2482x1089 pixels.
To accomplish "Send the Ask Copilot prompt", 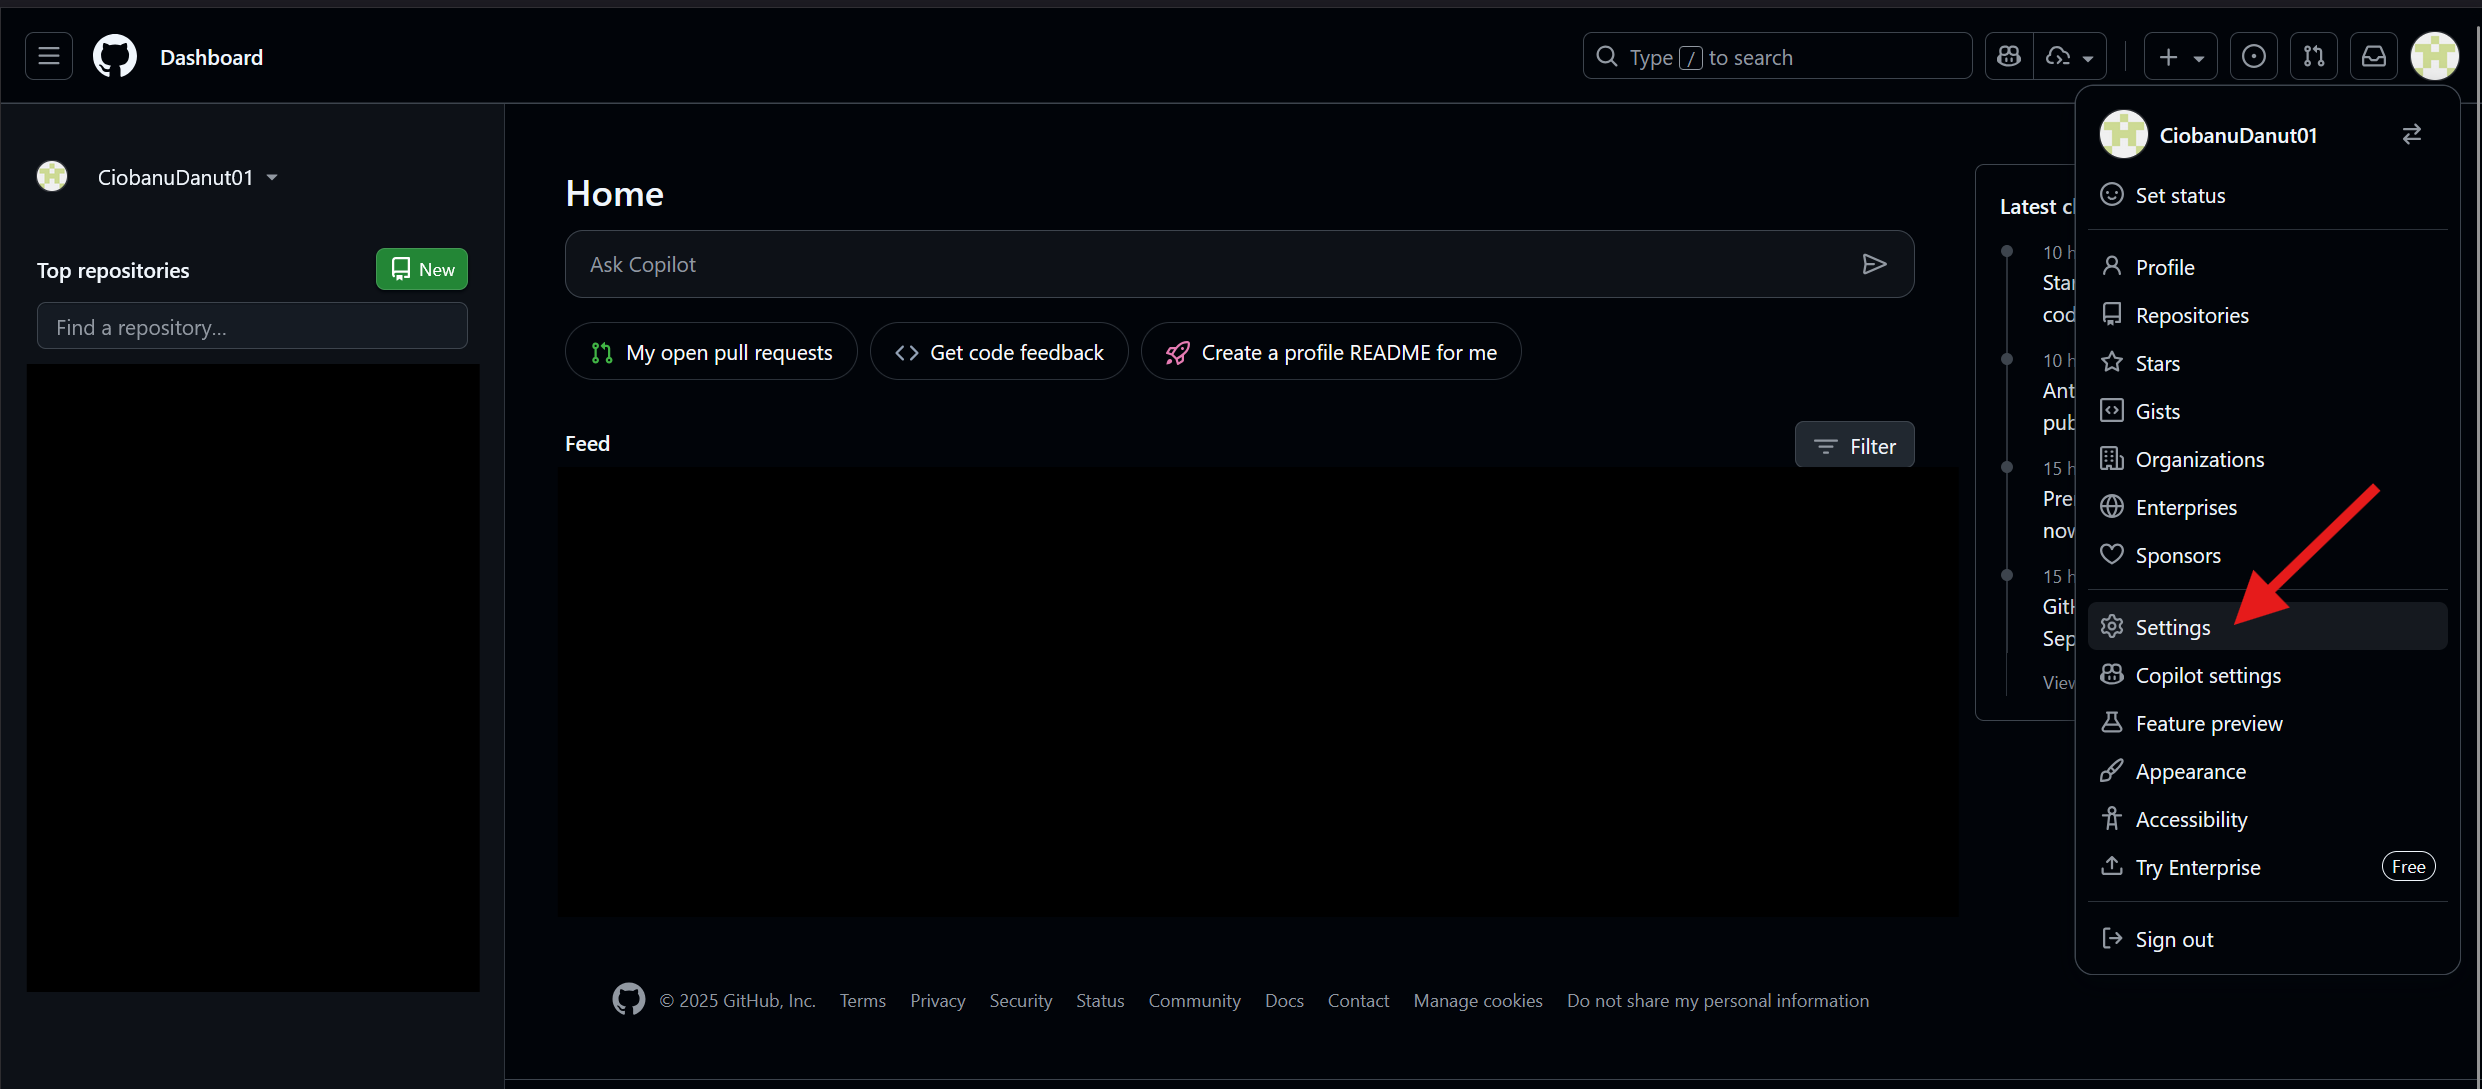I will point(1874,264).
